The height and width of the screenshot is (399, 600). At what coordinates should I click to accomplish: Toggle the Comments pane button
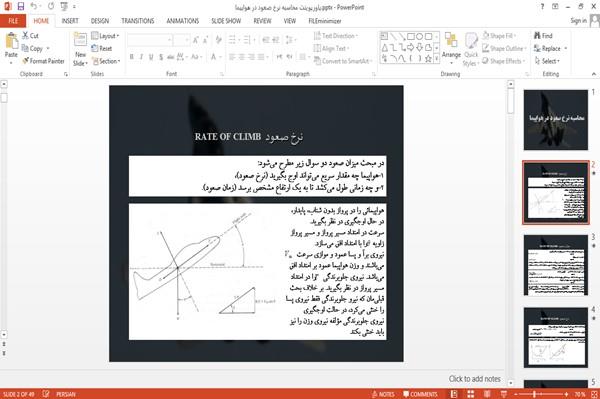pos(420,394)
